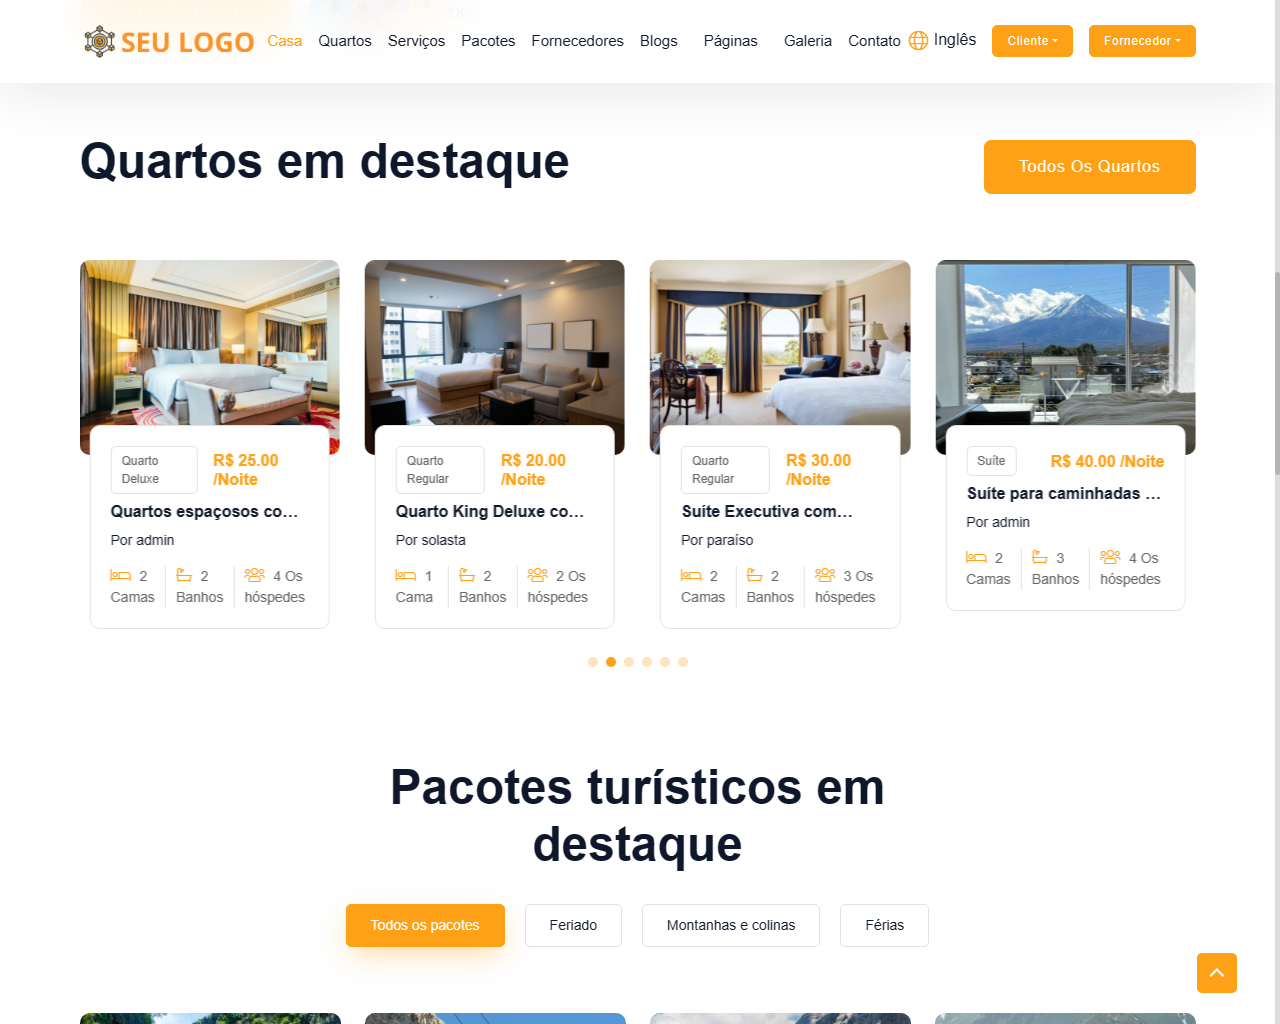Select the third carousel pagination dot
The height and width of the screenshot is (1024, 1280).
[x=629, y=662]
